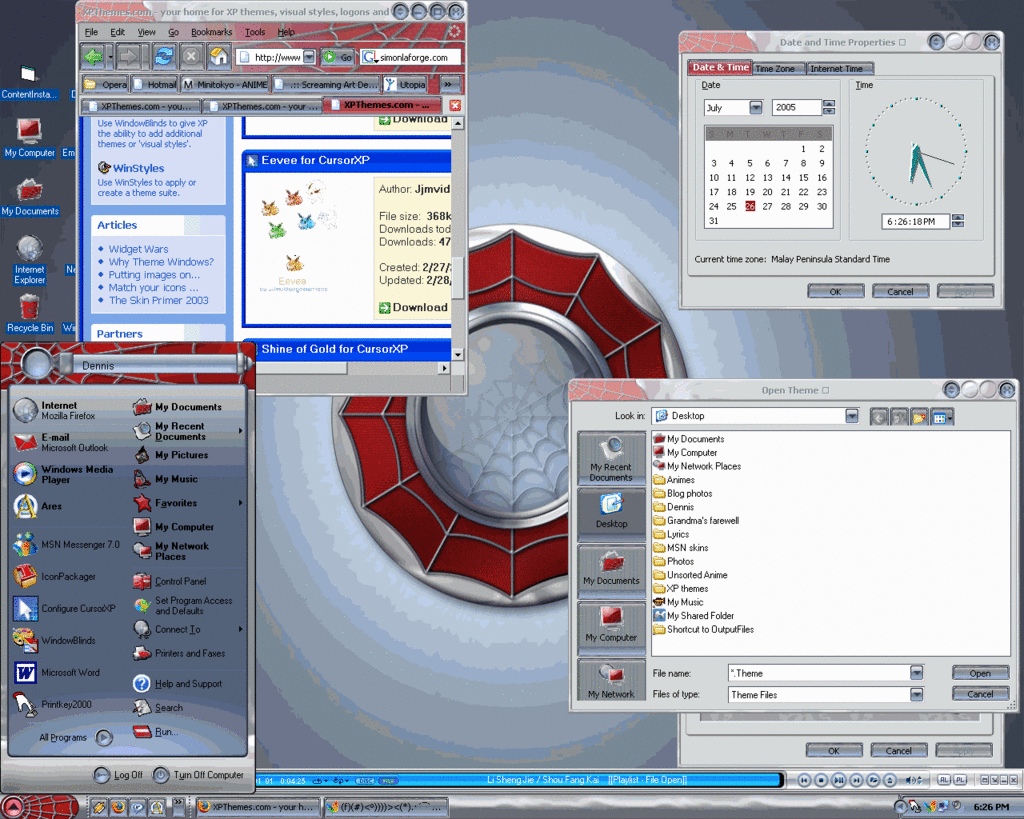The height and width of the screenshot is (819, 1024).
Task: Select the XP themes folder
Action: 681,588
